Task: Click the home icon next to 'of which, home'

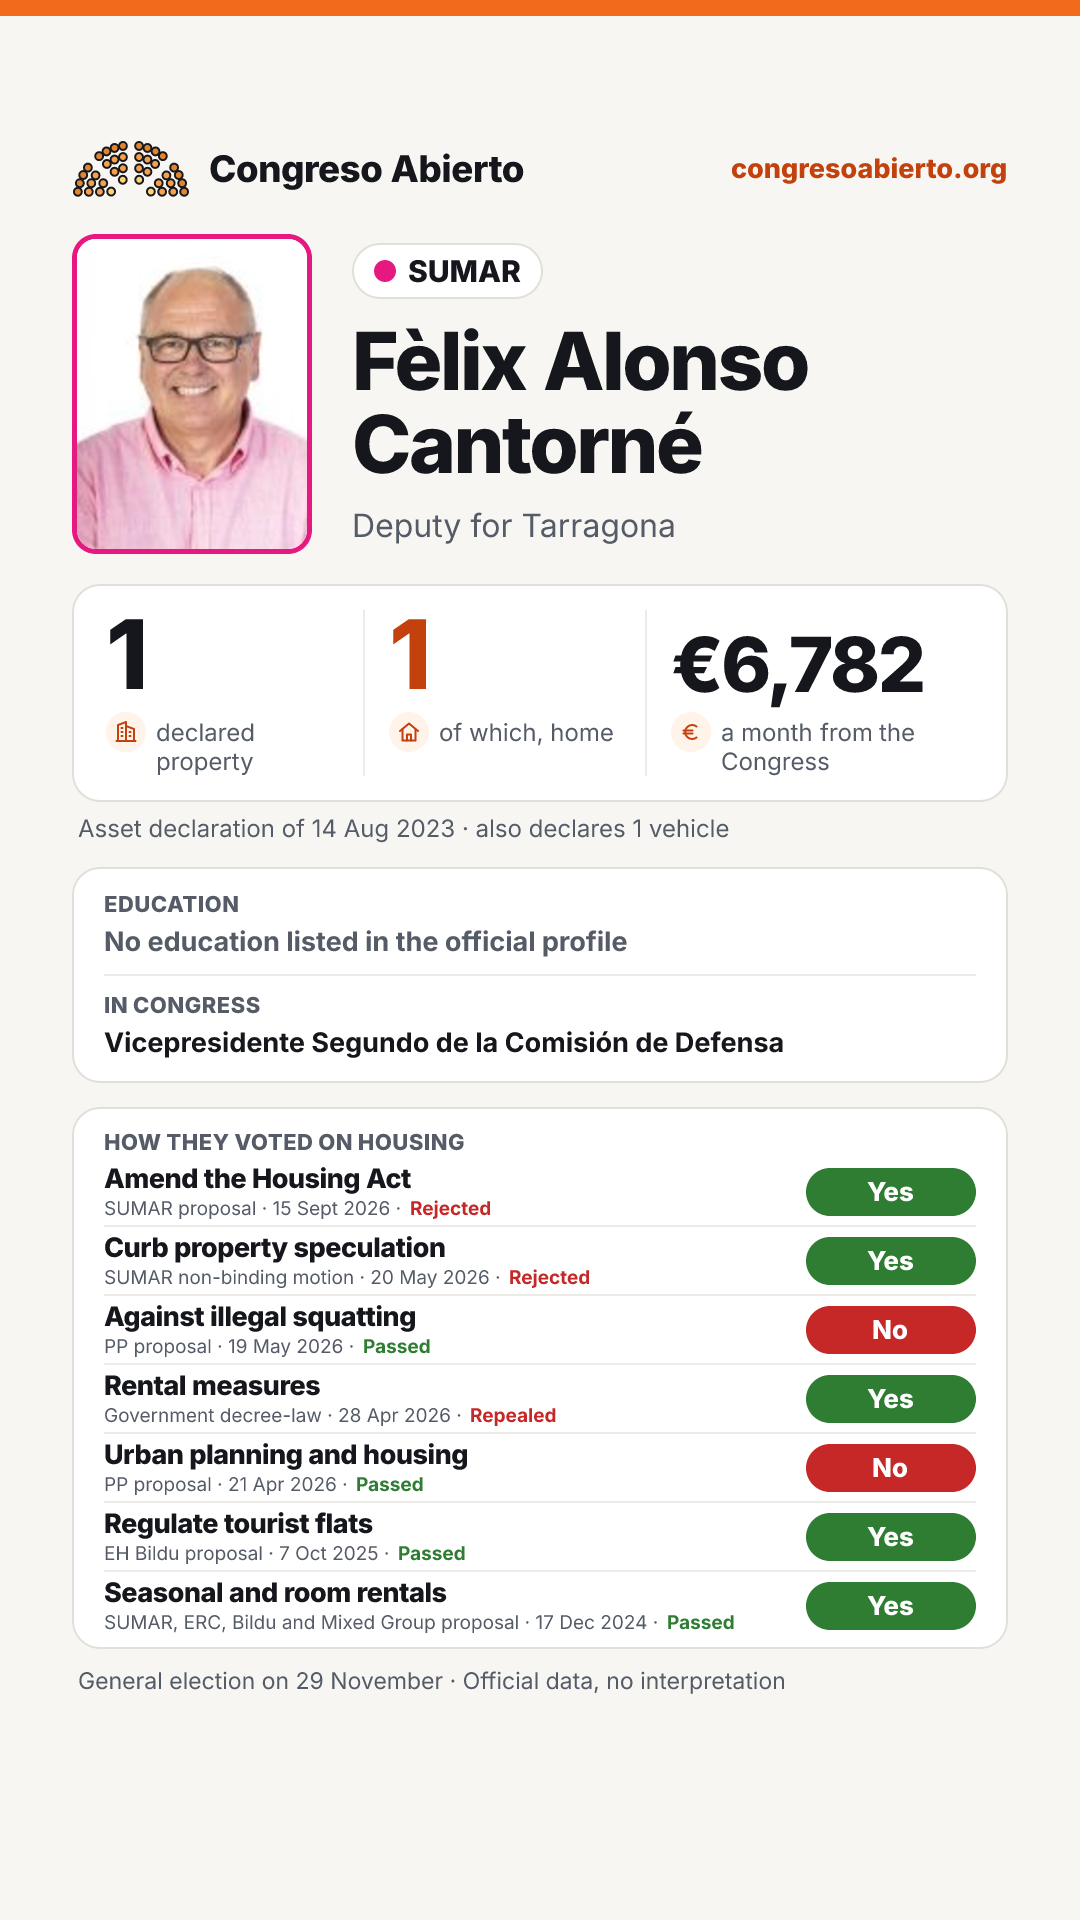Action: click(409, 733)
